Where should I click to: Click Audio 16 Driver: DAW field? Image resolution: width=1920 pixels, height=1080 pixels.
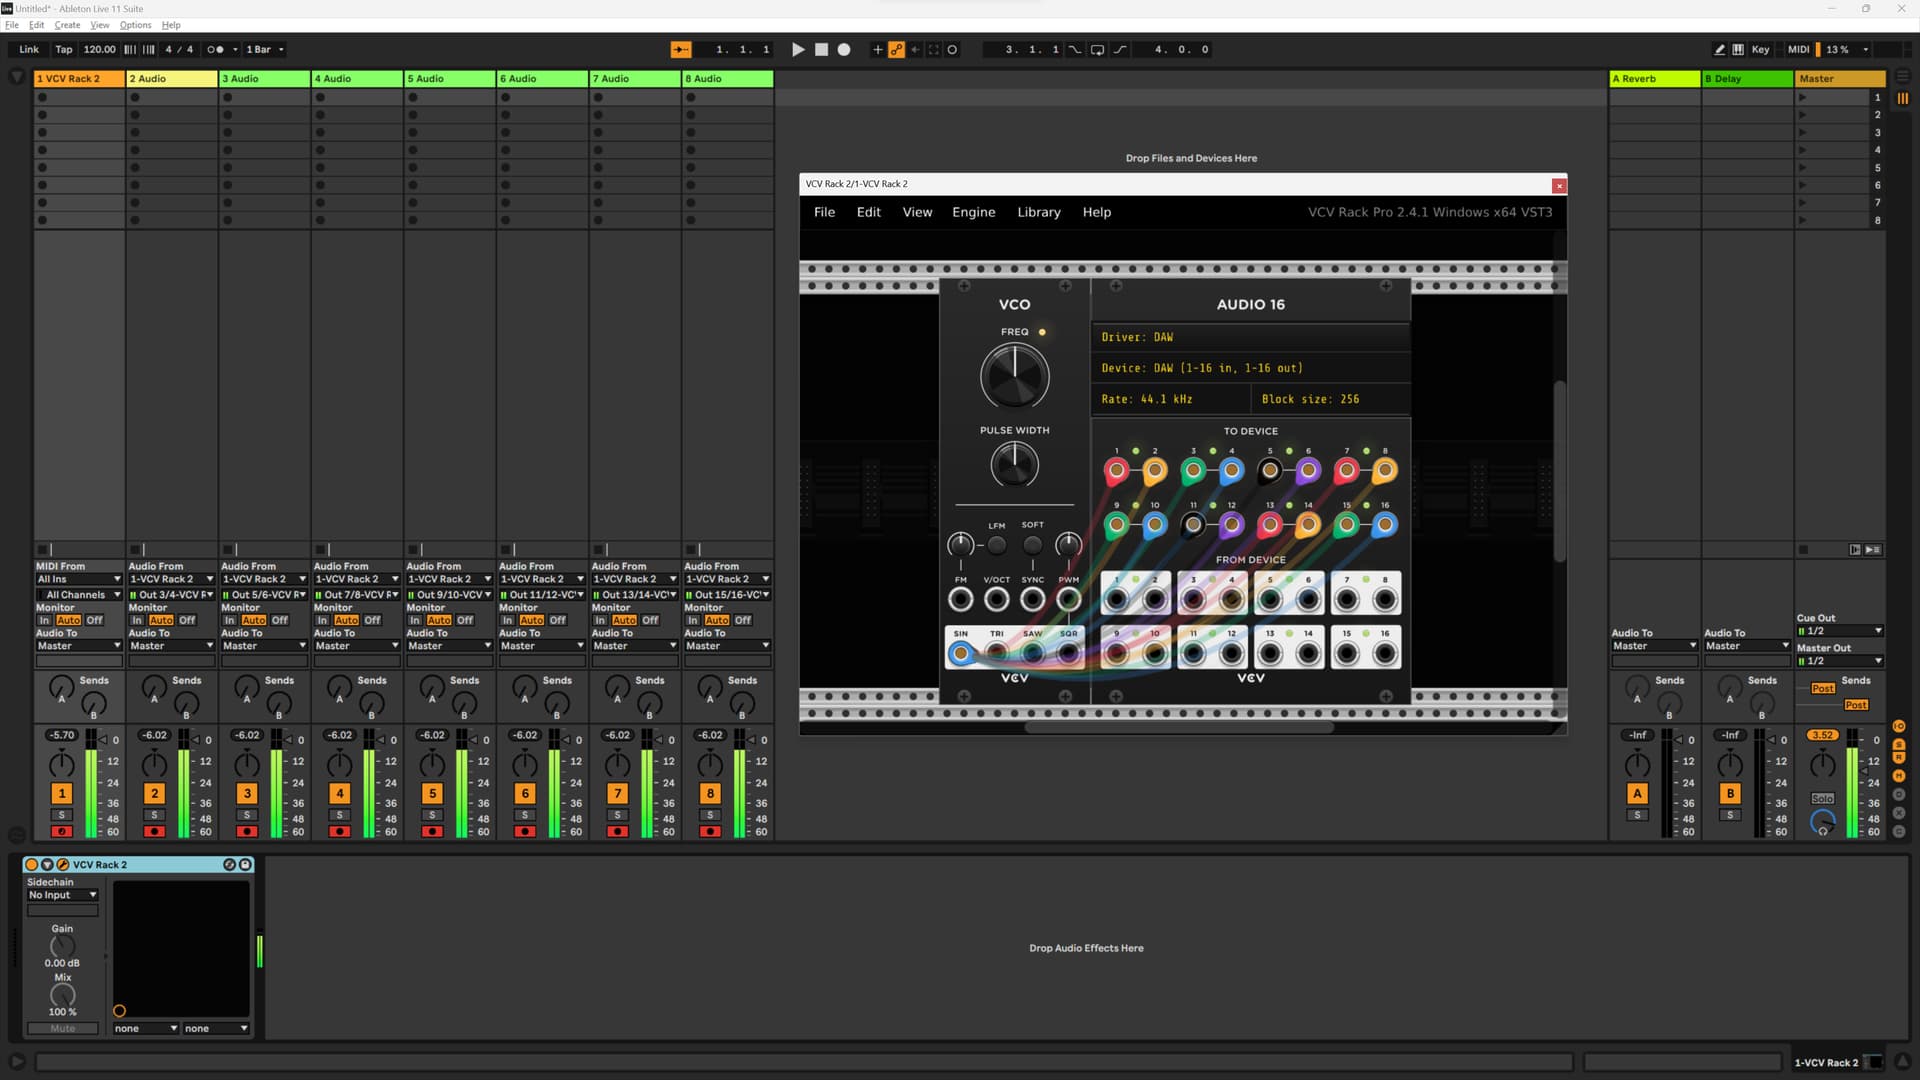[1250, 337]
